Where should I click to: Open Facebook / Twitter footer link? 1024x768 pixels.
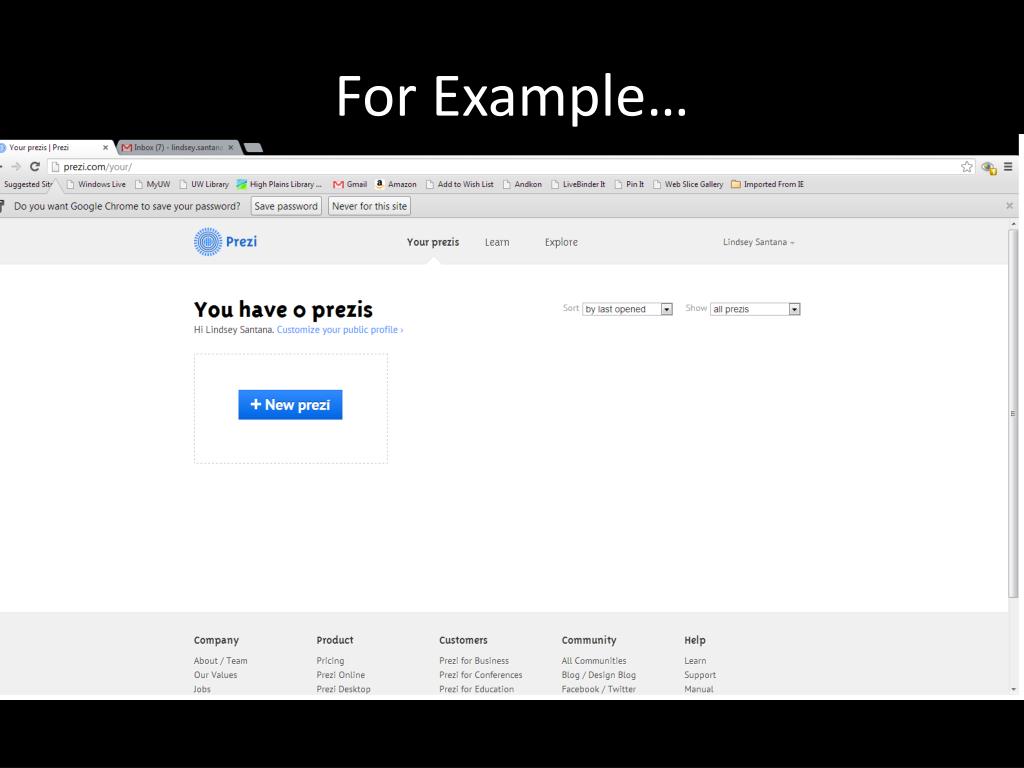599,689
